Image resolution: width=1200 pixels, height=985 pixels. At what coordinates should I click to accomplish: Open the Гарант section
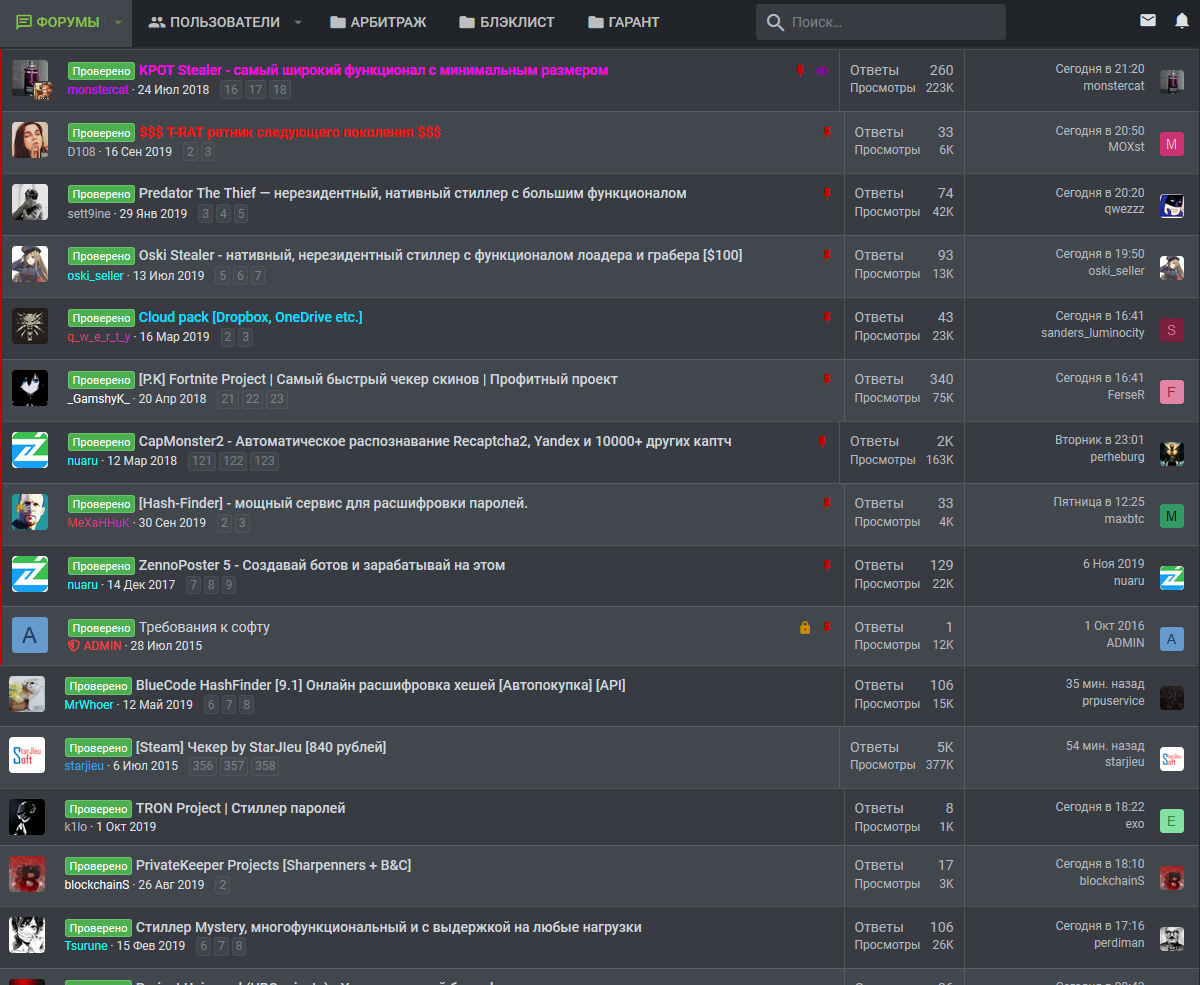624,22
